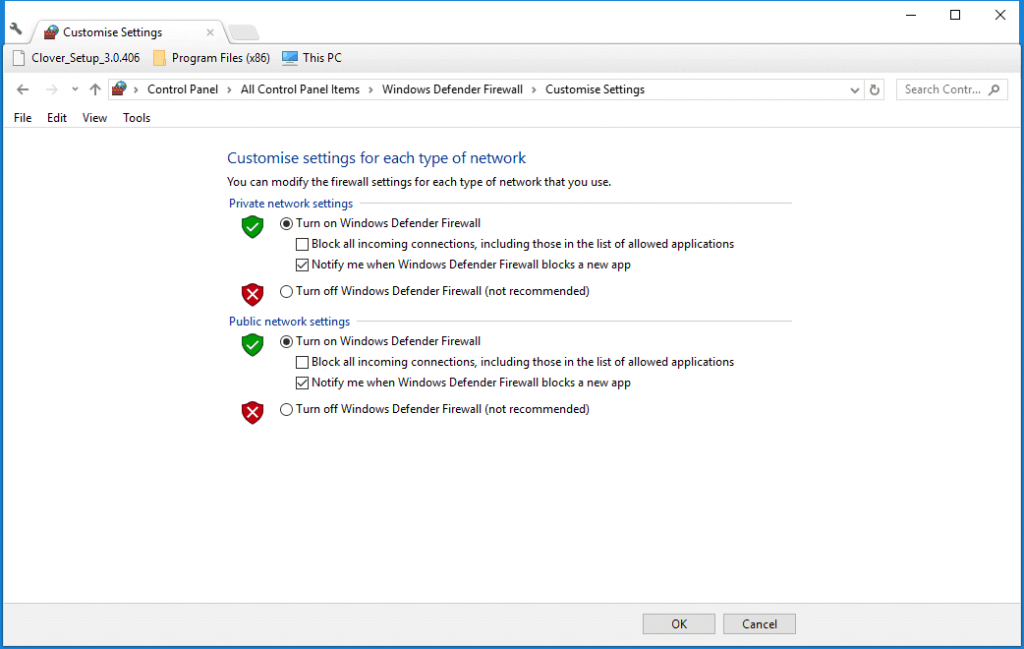Open Program Files (x86) bookmark folder
Screen dimensions: 1024x649
(x=211, y=58)
